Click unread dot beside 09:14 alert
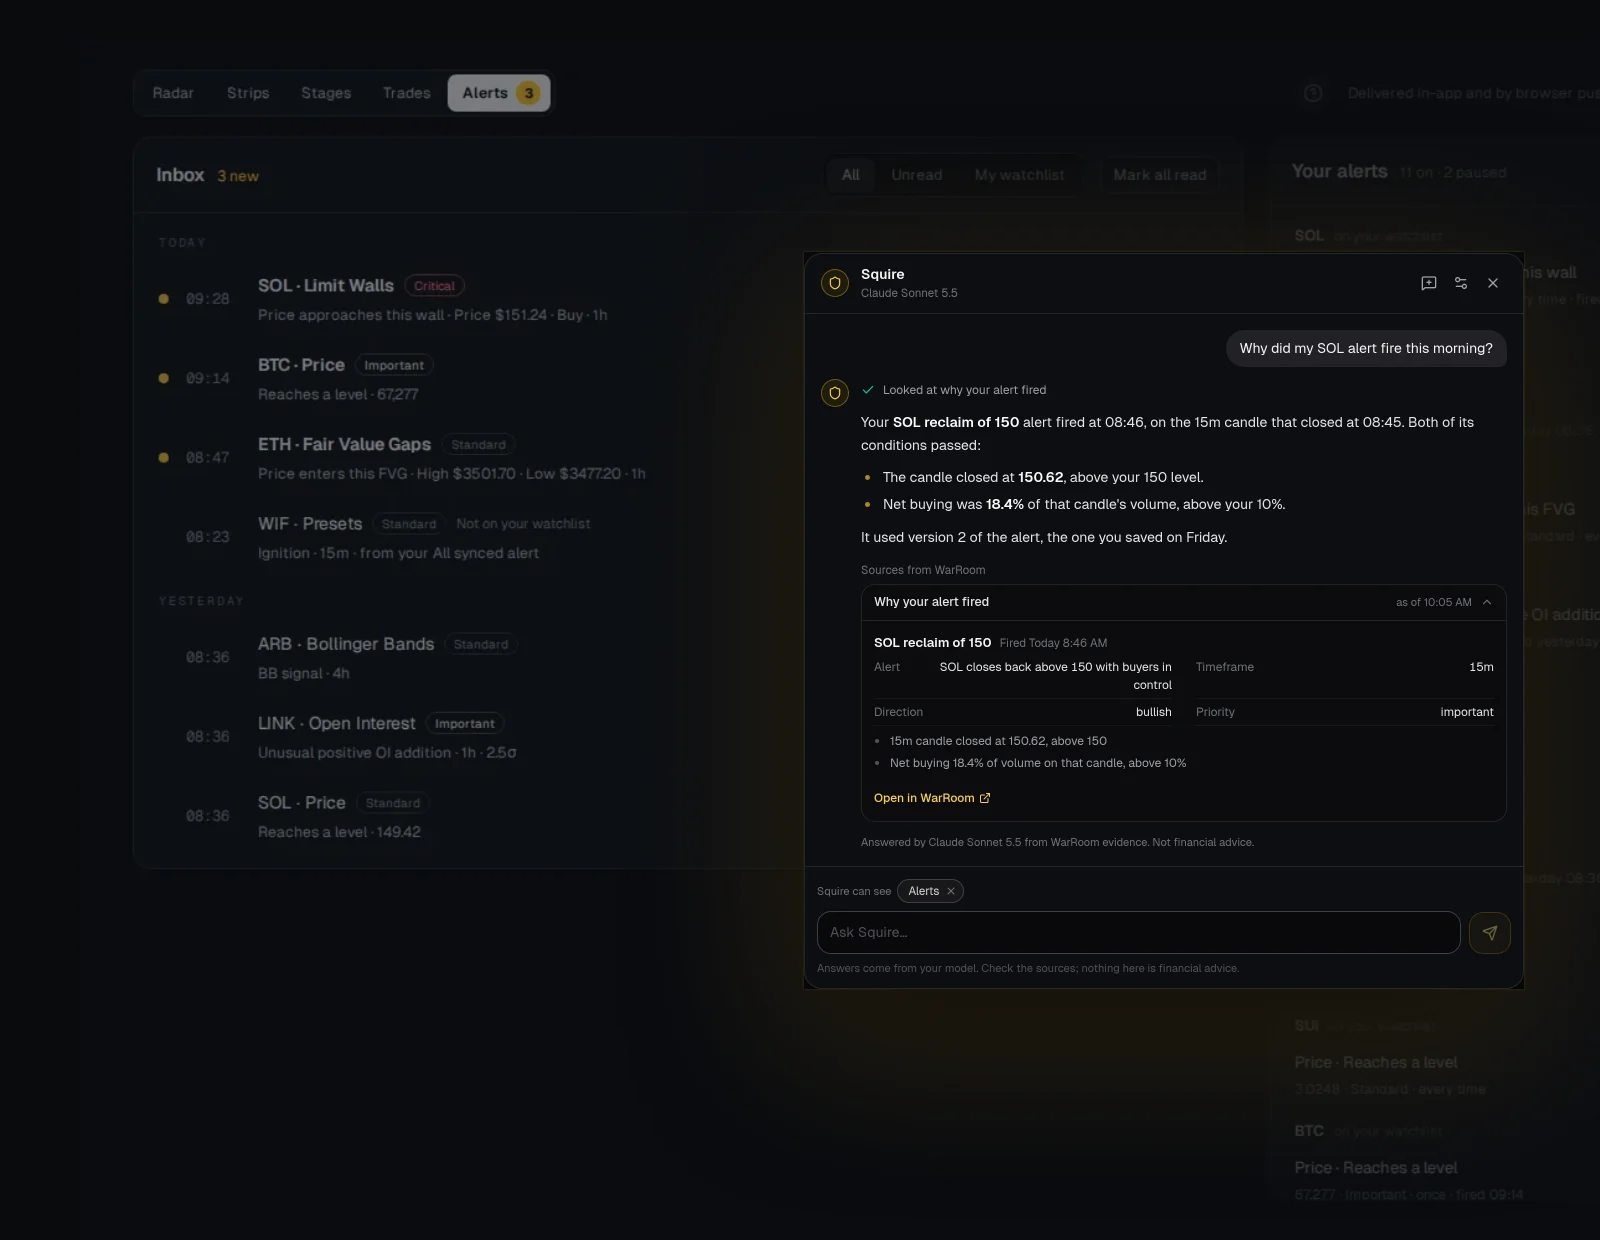 click(164, 378)
